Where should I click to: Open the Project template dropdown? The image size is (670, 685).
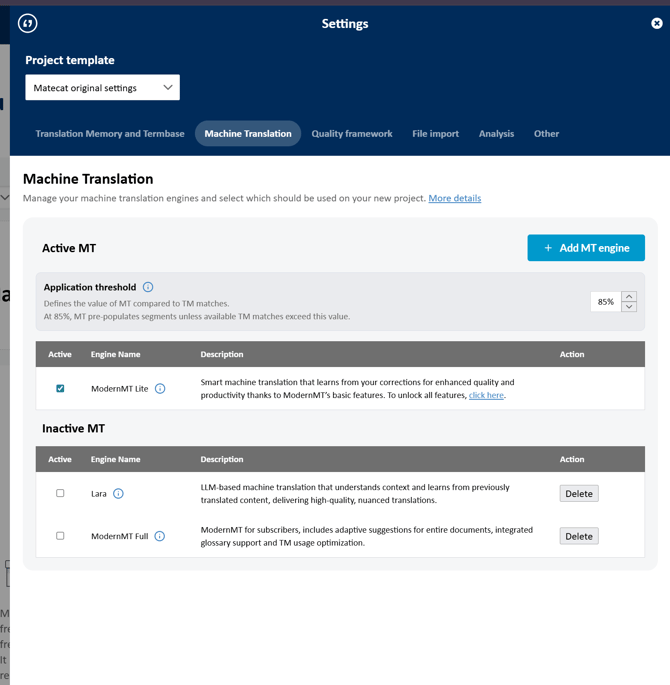[x=102, y=88]
